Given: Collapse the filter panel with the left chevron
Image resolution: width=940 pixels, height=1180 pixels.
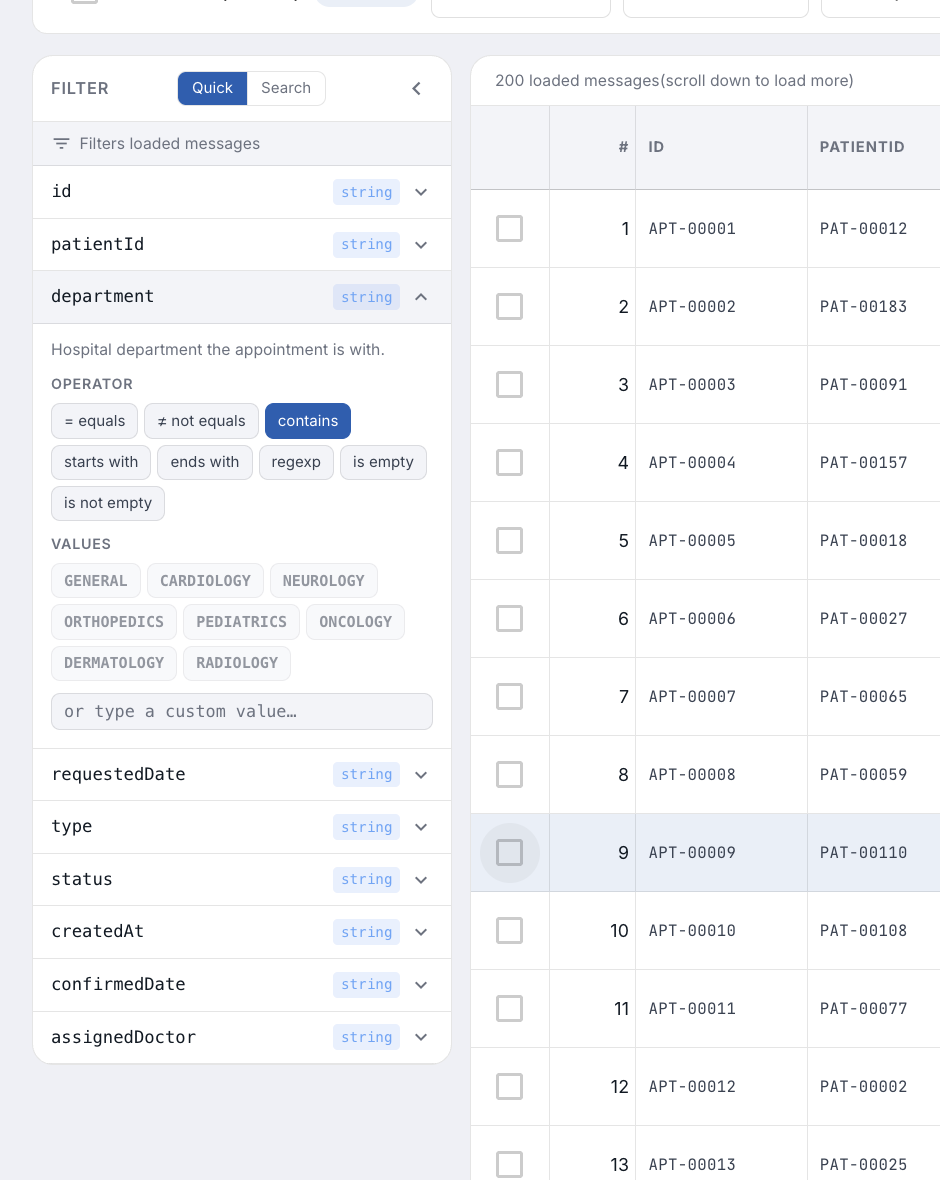Looking at the screenshot, I should [417, 89].
